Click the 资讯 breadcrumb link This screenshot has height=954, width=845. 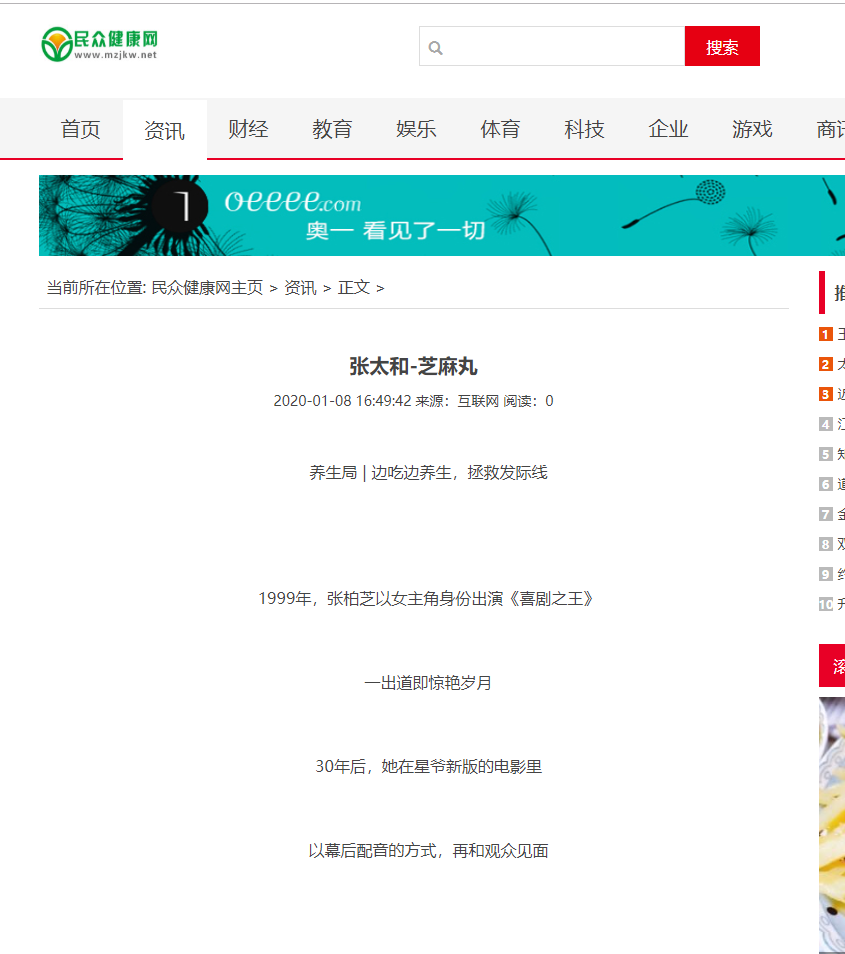click(300, 288)
